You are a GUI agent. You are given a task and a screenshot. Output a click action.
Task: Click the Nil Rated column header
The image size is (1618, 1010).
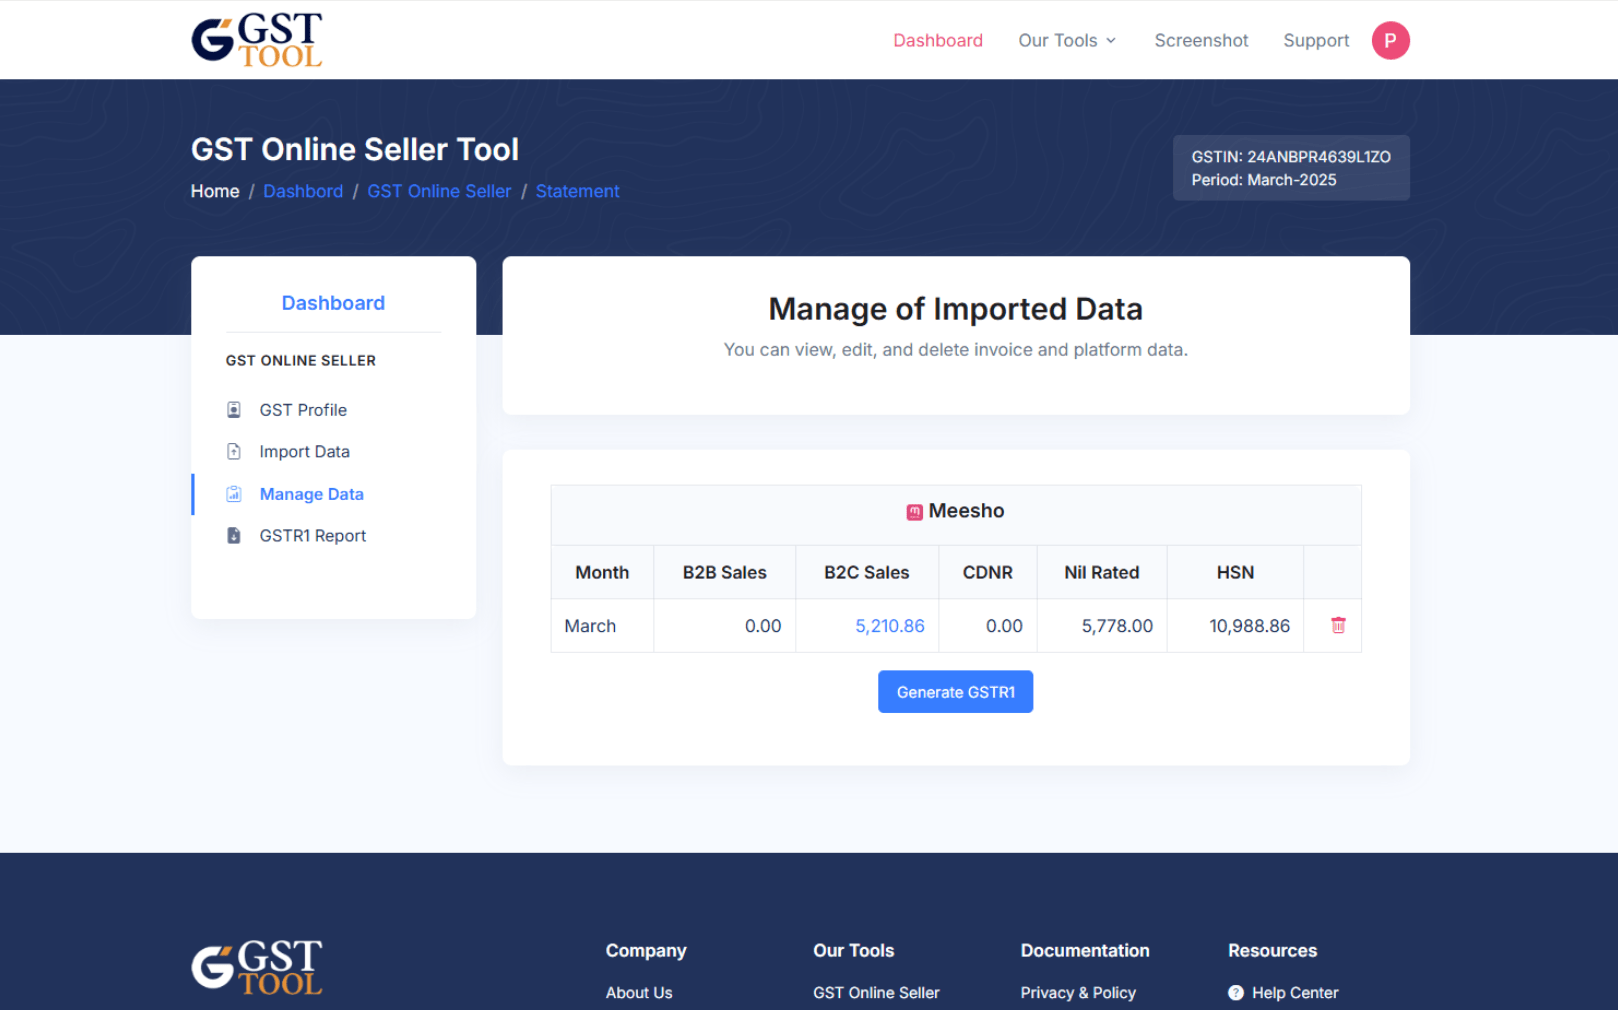click(1101, 573)
